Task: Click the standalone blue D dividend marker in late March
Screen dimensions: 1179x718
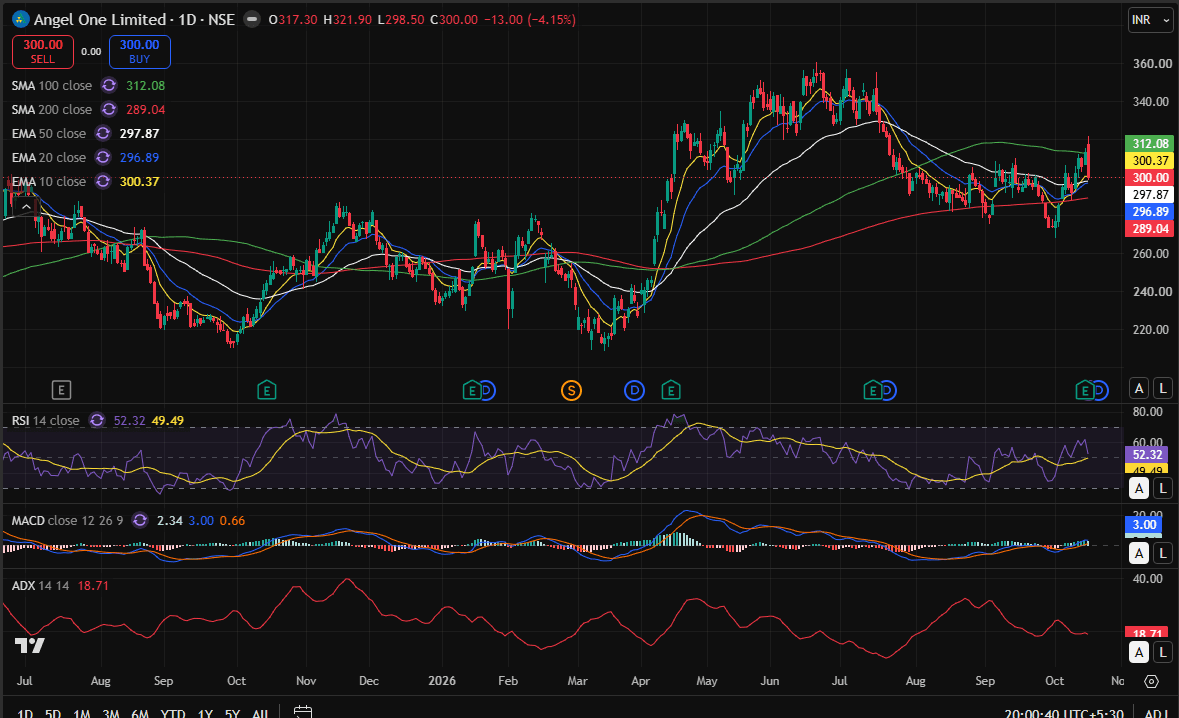Action: (x=635, y=390)
